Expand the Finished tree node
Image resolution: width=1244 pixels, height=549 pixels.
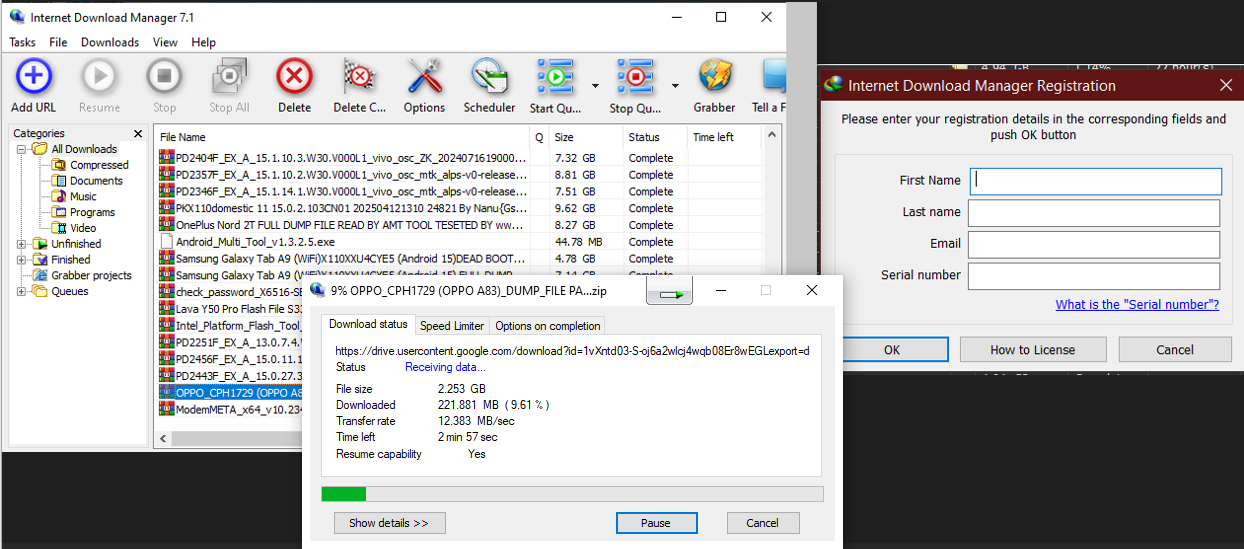point(21,260)
